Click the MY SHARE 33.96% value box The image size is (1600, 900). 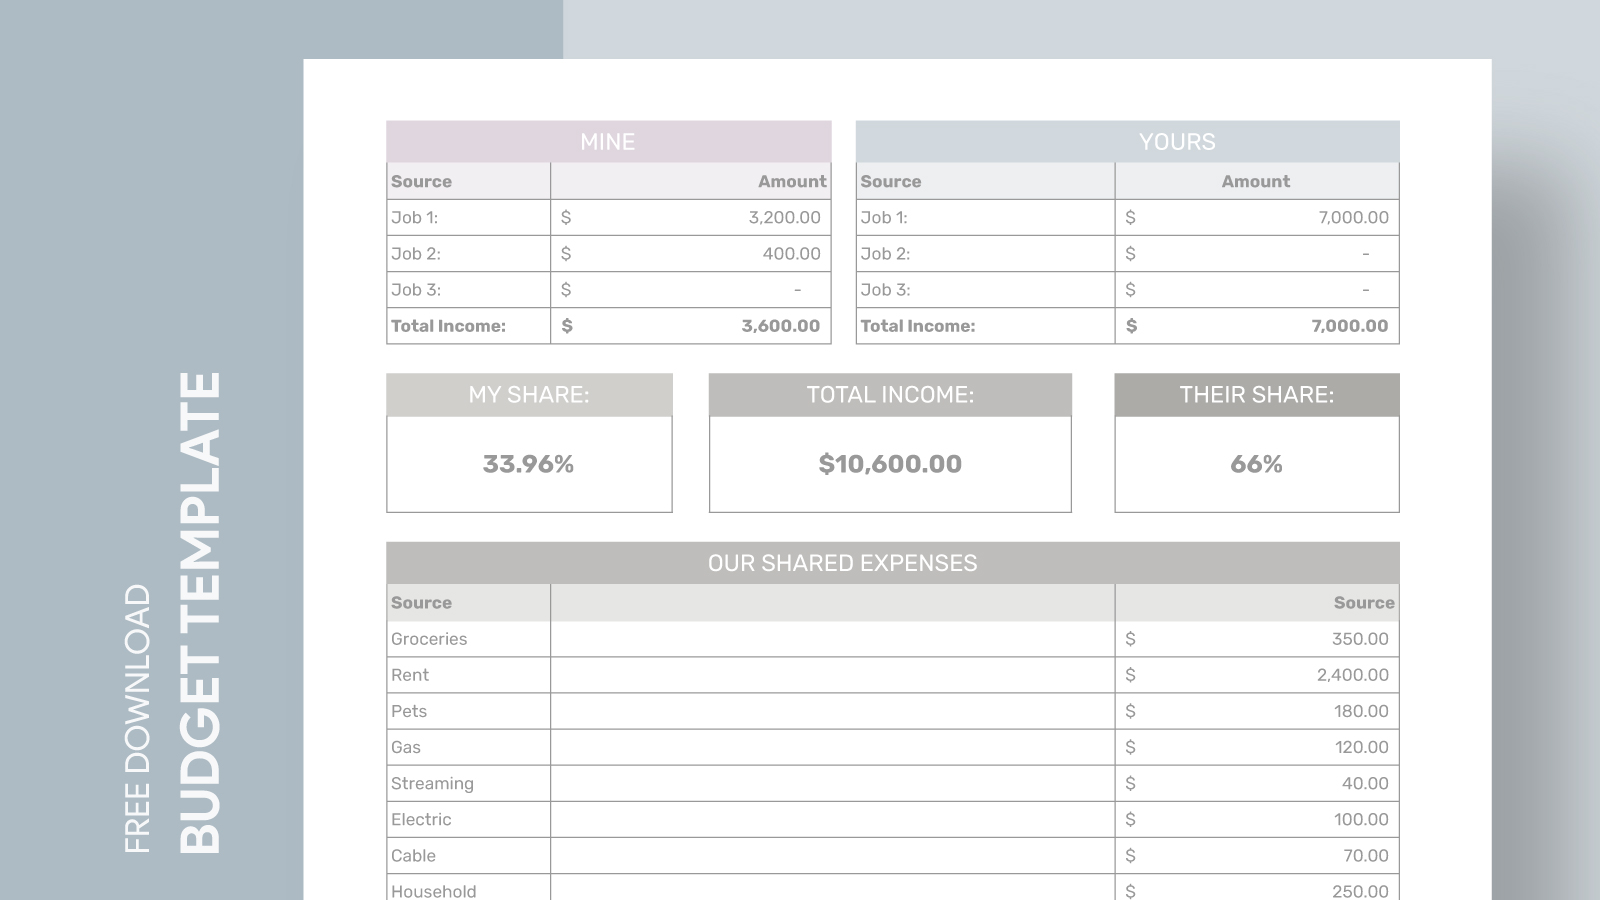pyautogui.click(x=529, y=464)
